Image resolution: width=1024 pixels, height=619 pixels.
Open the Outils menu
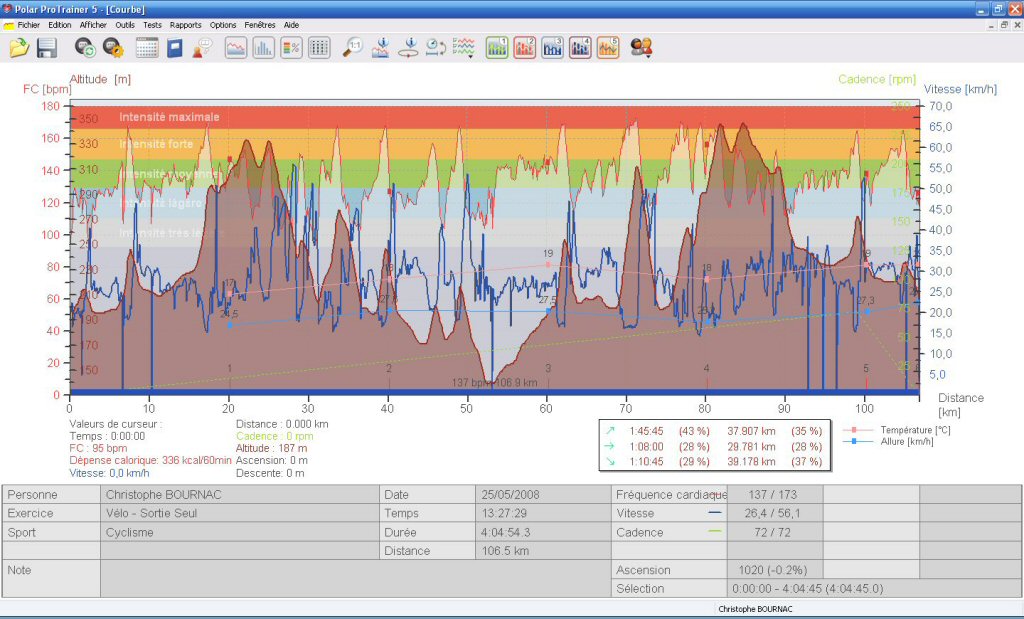pos(125,25)
